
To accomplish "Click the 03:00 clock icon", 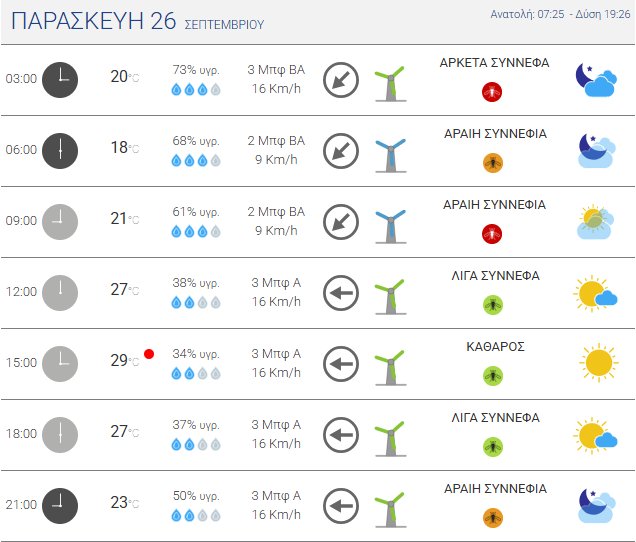I will click(60, 80).
